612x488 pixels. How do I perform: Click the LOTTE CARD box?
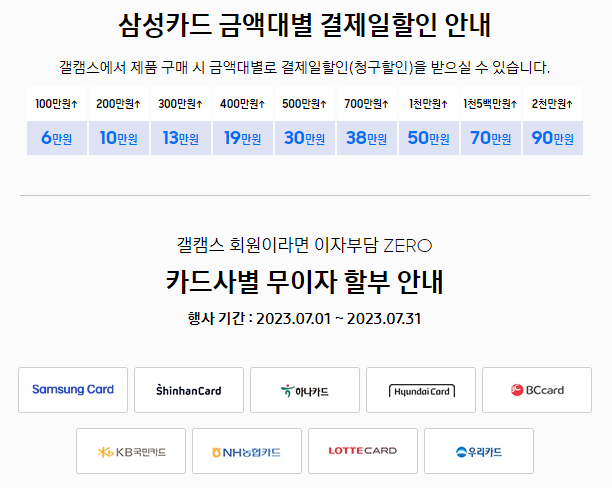[363, 451]
